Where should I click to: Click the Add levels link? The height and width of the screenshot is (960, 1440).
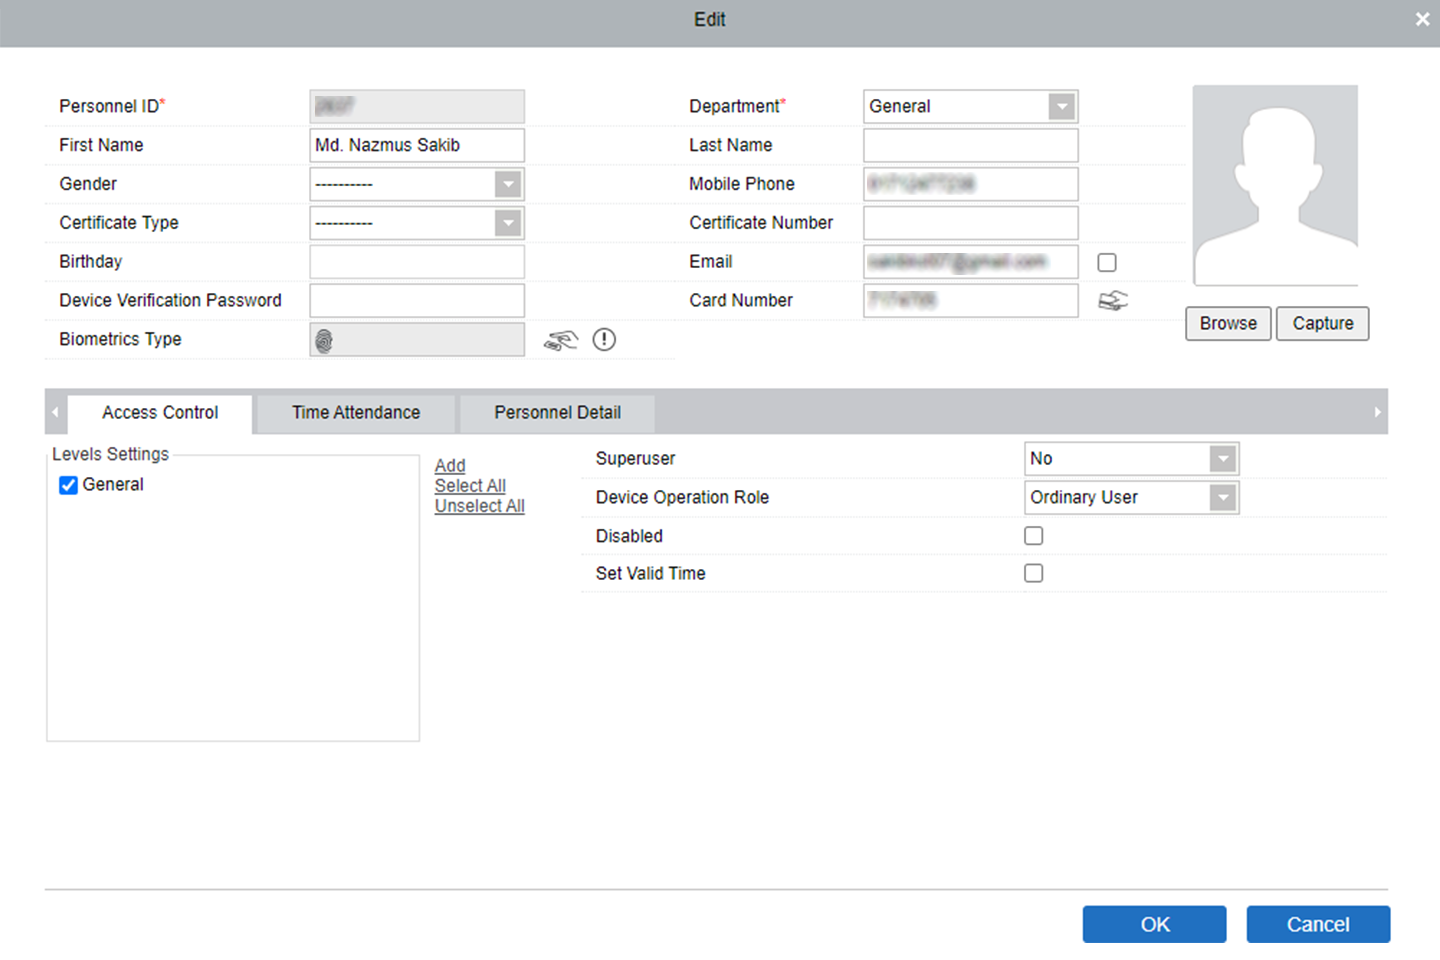click(450, 466)
